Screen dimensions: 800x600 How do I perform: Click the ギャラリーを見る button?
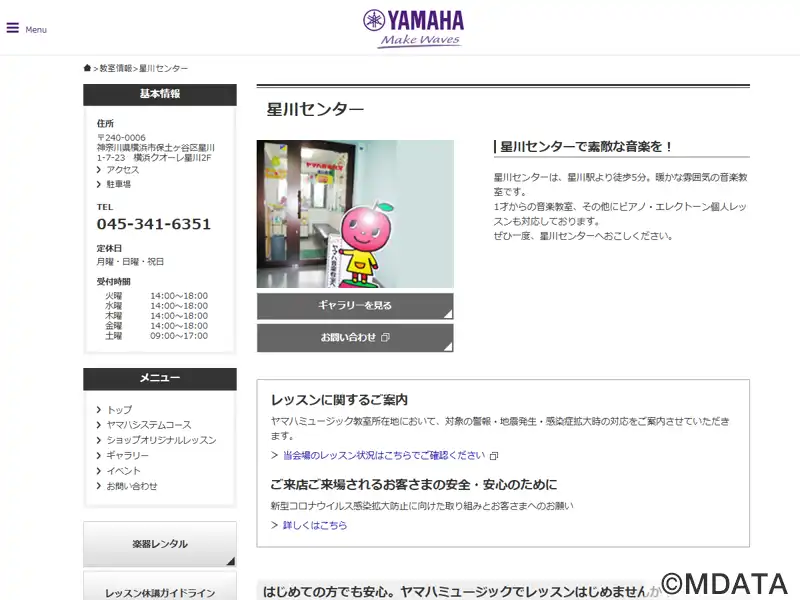pos(355,306)
